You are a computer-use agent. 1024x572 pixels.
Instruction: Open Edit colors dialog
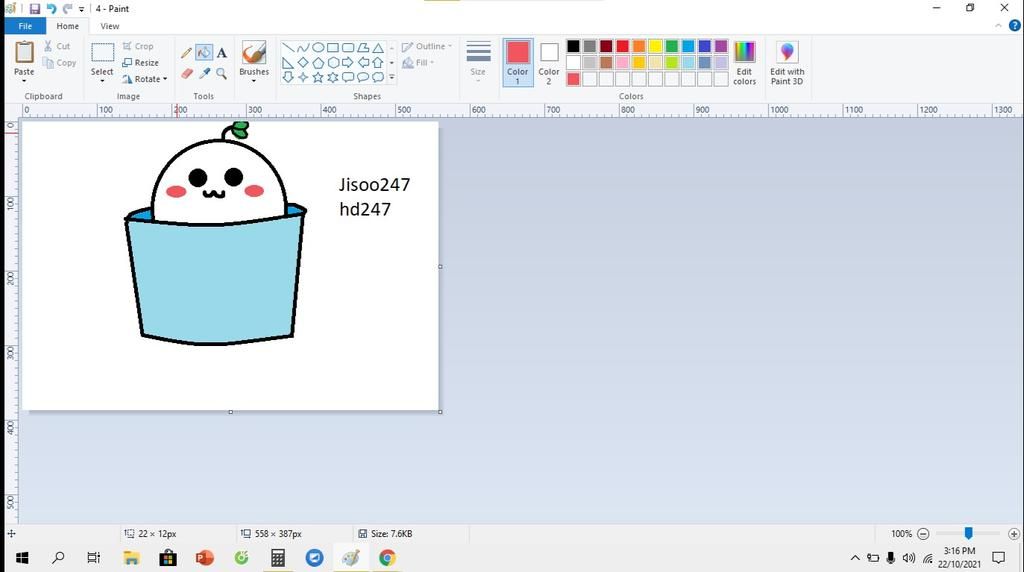coord(744,63)
